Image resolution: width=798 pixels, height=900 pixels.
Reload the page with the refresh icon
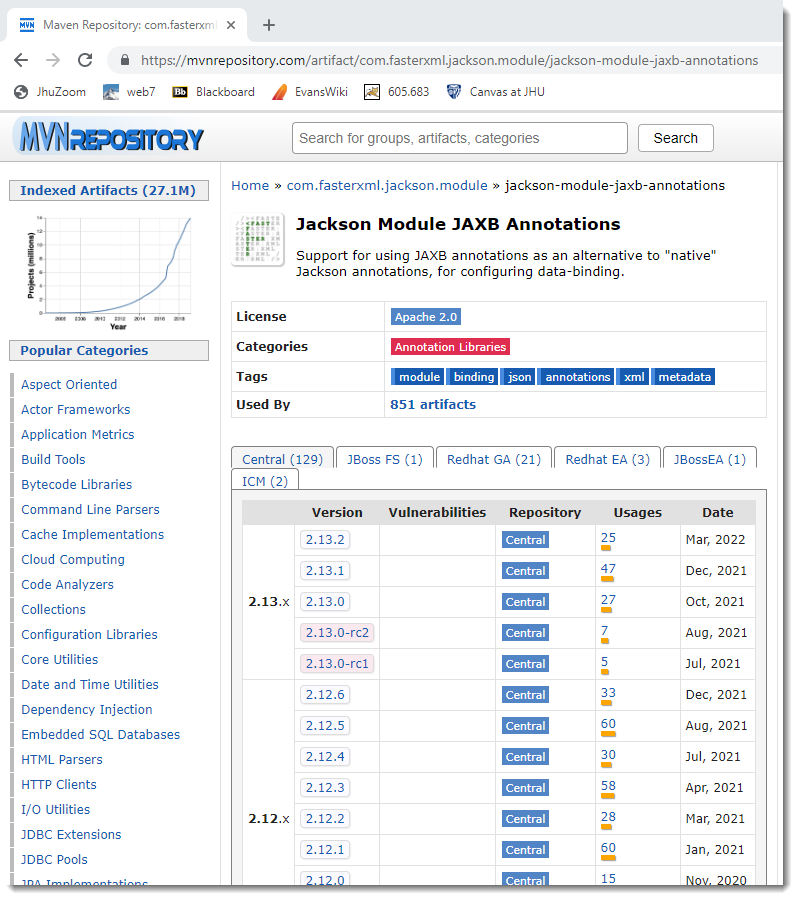tap(85, 60)
